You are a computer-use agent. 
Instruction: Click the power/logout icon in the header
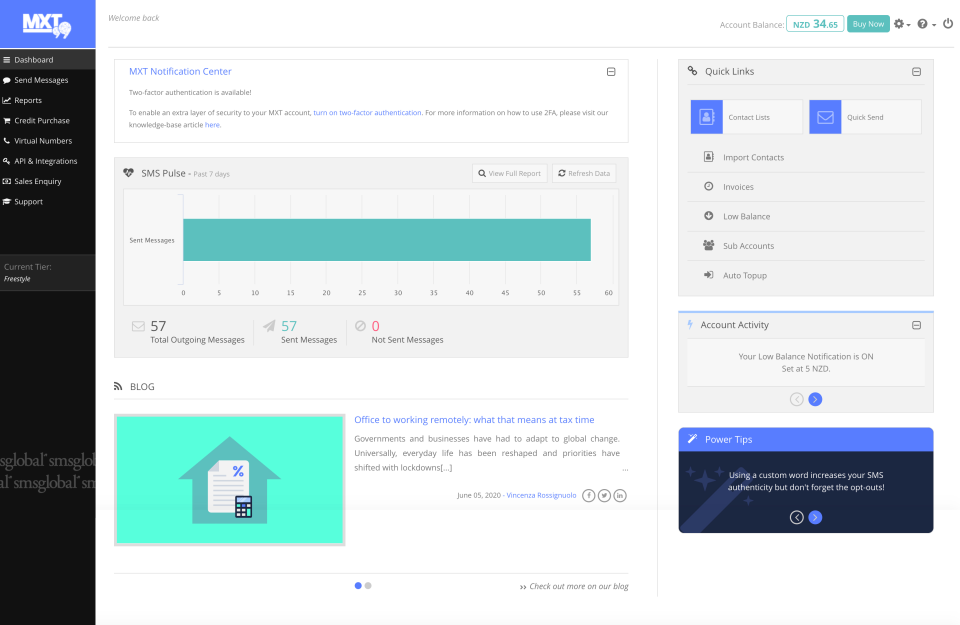click(x=947, y=23)
